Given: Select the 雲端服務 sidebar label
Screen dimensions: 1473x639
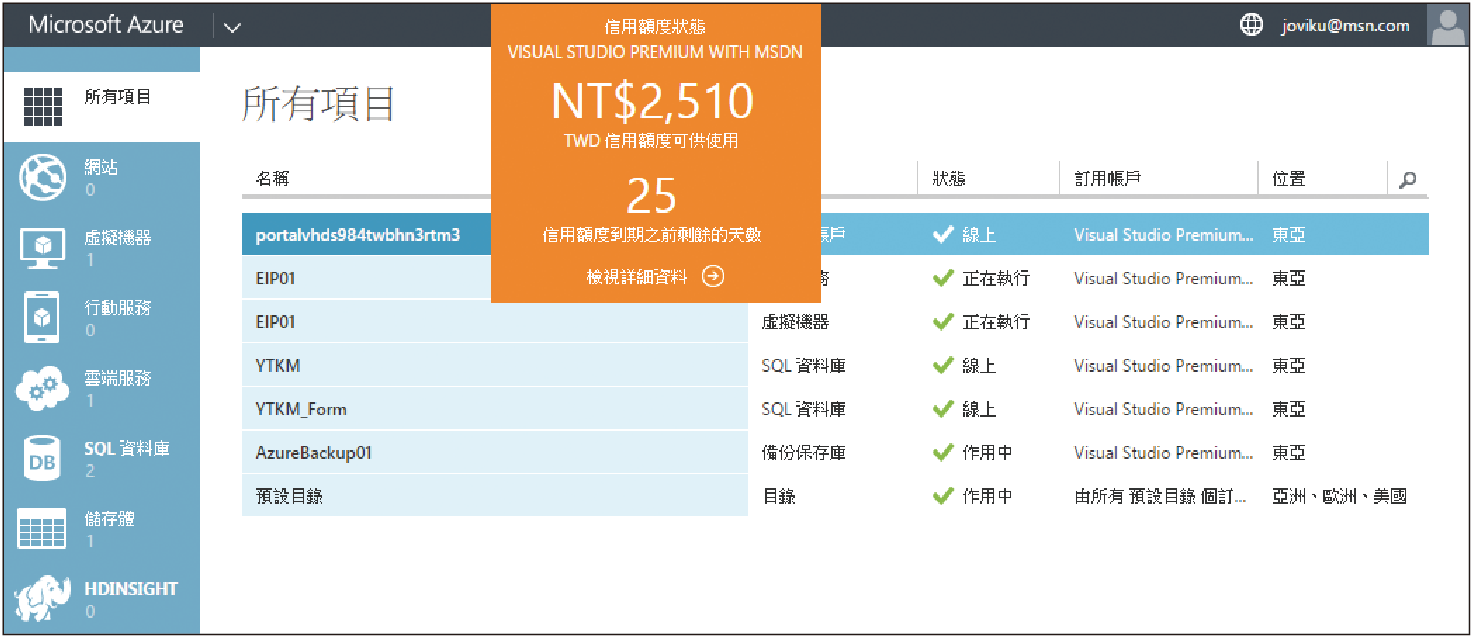Looking at the screenshot, I should tap(118, 379).
